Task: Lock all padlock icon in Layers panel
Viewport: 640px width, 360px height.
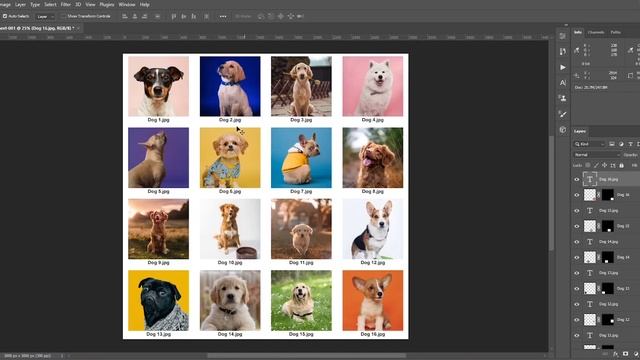Action: pyautogui.click(x=622, y=165)
